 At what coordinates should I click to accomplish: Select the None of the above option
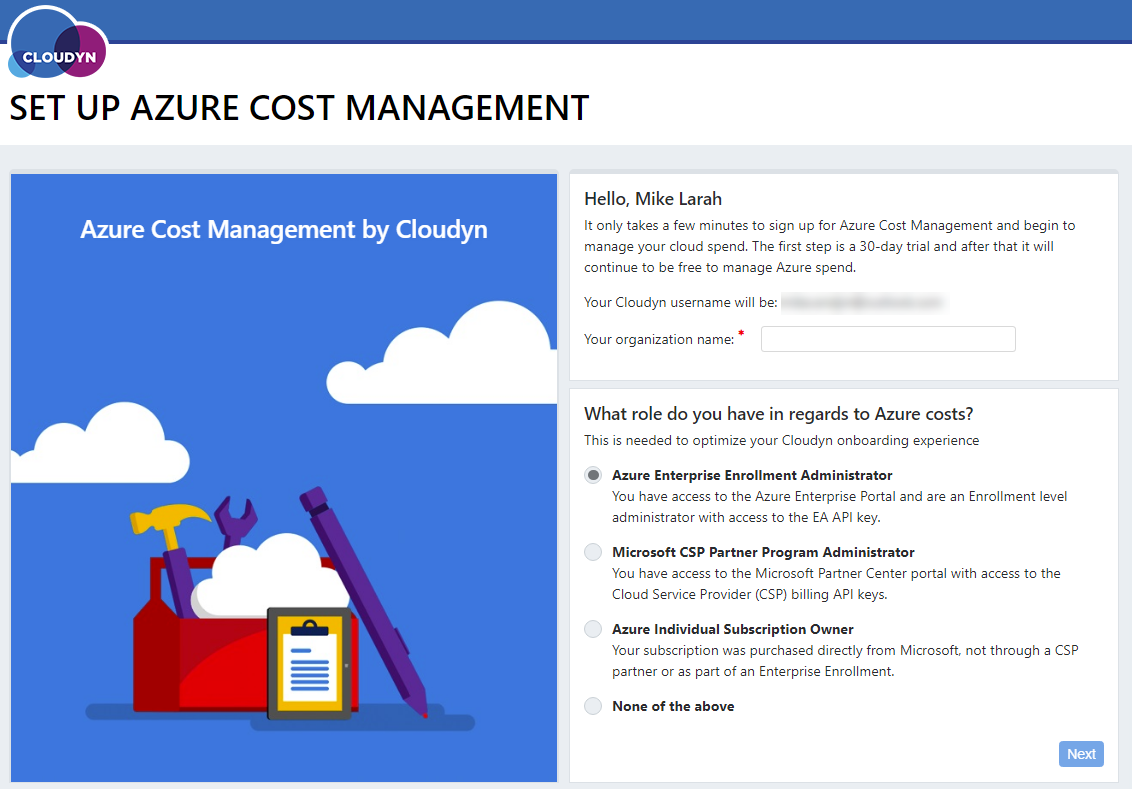click(593, 706)
